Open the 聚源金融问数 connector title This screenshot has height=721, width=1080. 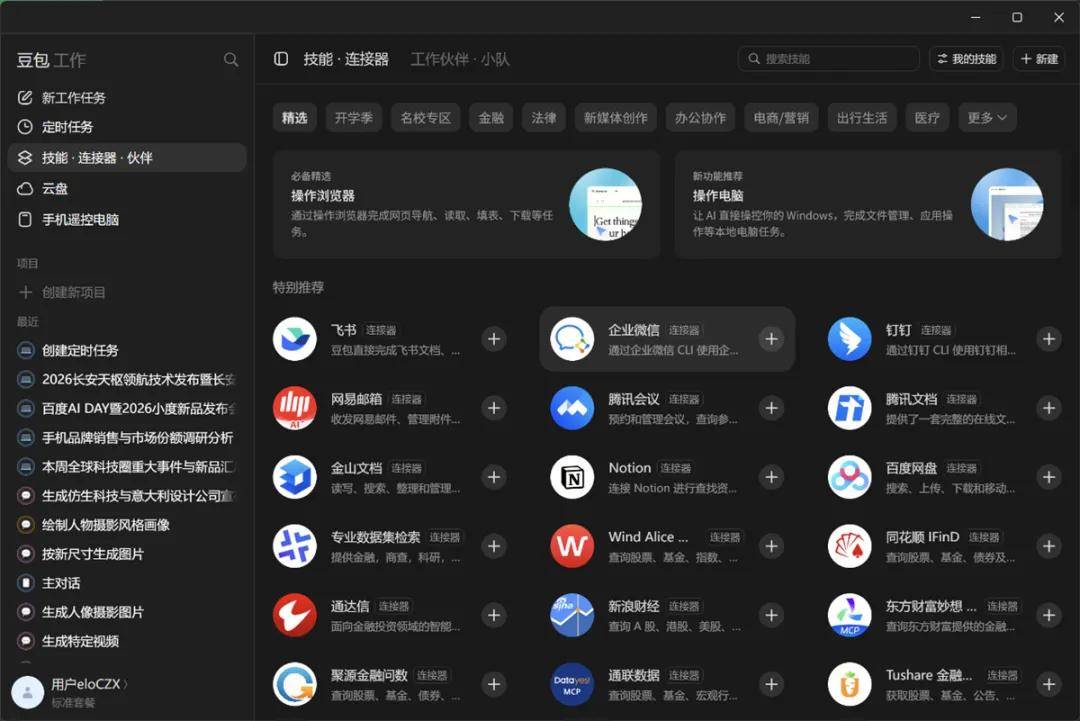tap(369, 675)
